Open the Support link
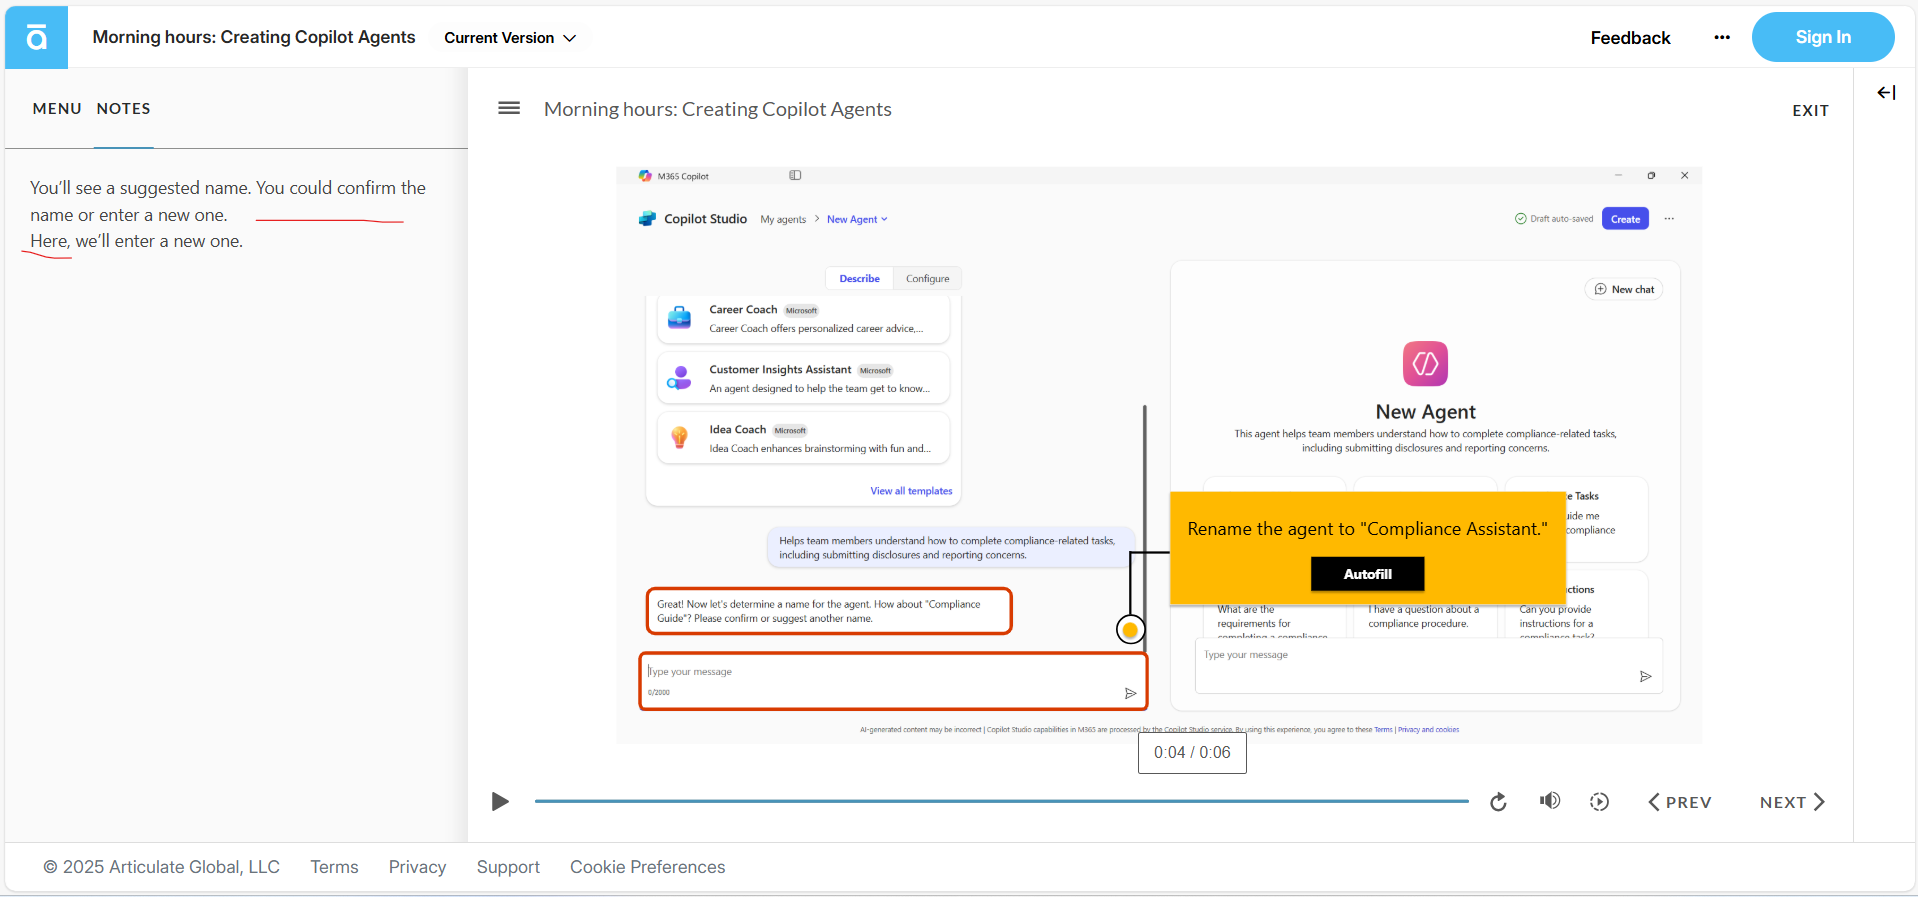The height and width of the screenshot is (897, 1918). click(x=508, y=867)
